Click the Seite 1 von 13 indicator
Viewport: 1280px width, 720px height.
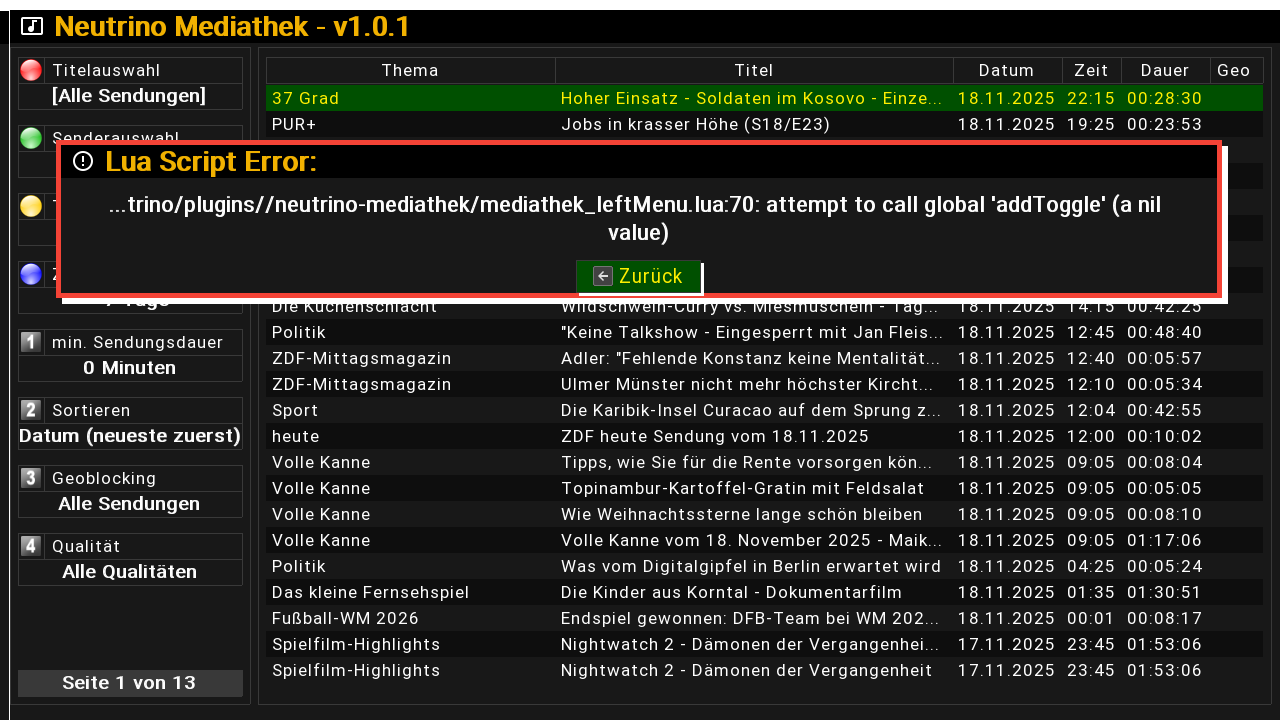click(129, 683)
